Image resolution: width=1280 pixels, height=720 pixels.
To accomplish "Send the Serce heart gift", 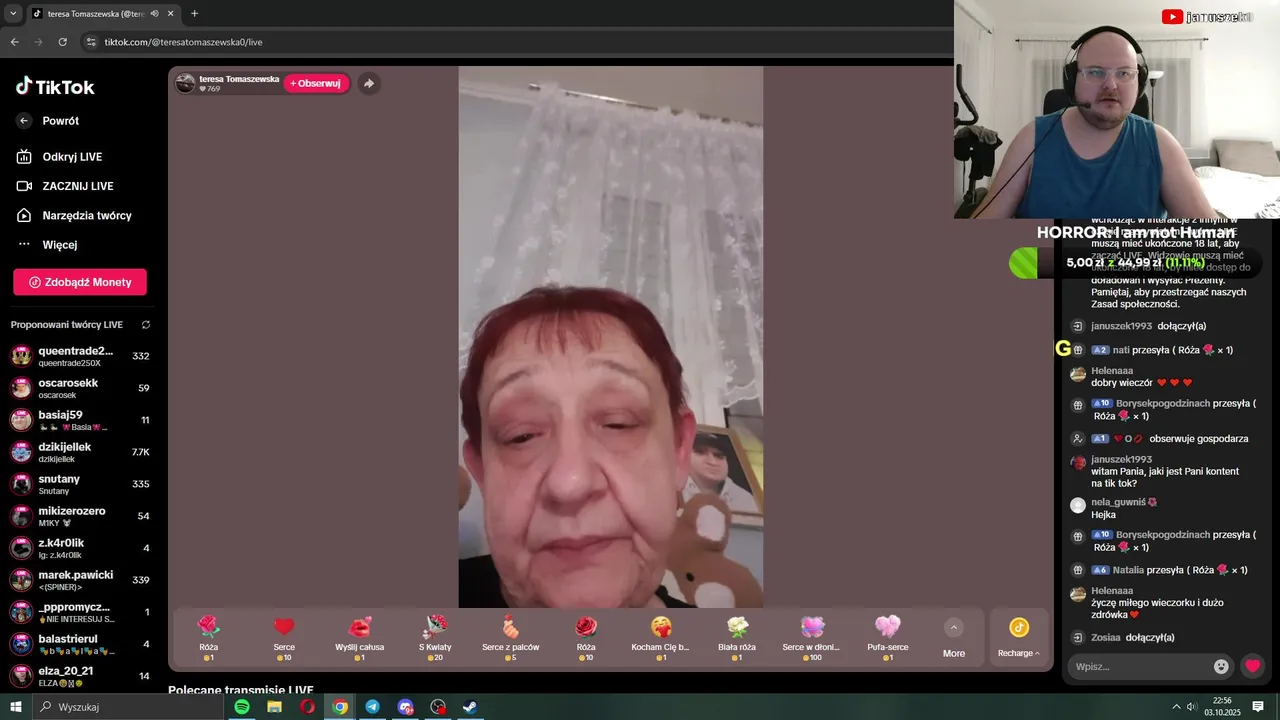I will (x=284, y=638).
